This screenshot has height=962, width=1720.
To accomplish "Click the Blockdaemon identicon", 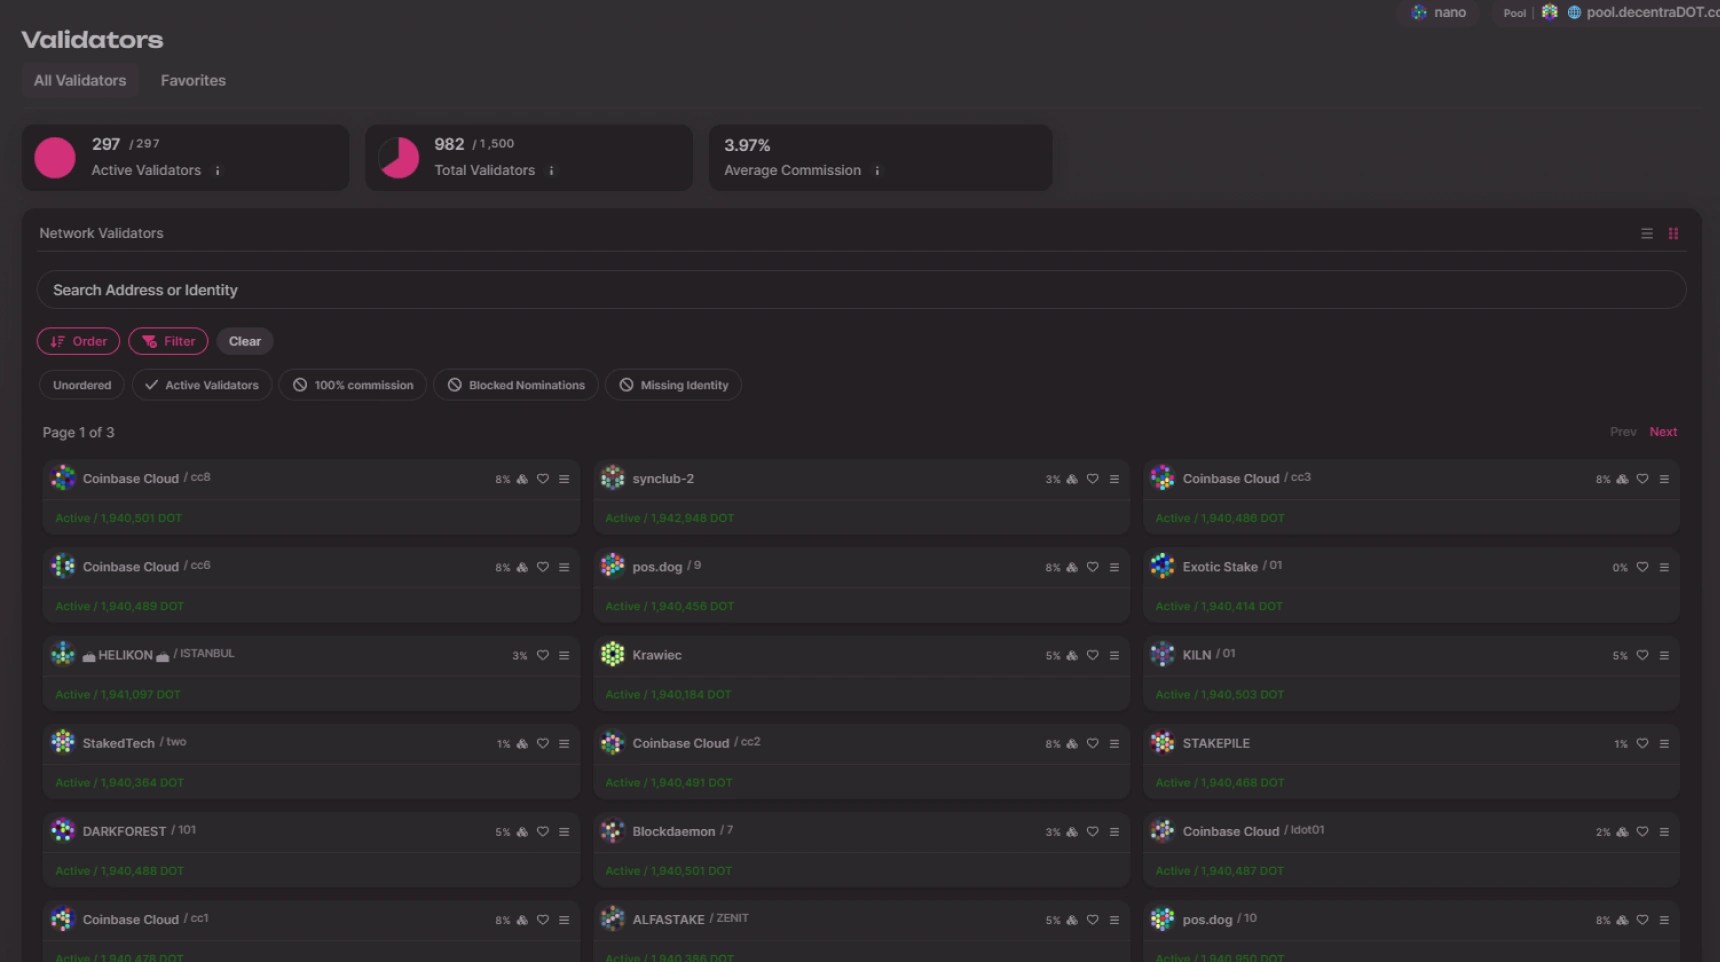I will click(x=613, y=831).
